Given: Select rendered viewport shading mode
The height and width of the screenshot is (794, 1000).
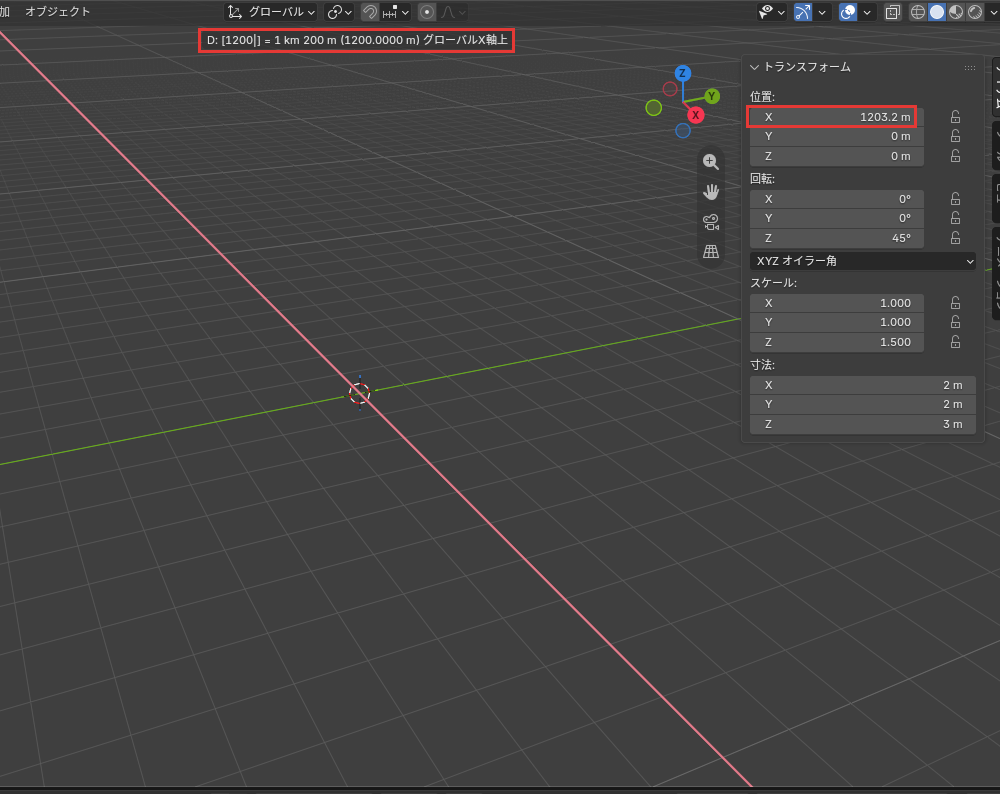Looking at the screenshot, I should coord(974,12).
